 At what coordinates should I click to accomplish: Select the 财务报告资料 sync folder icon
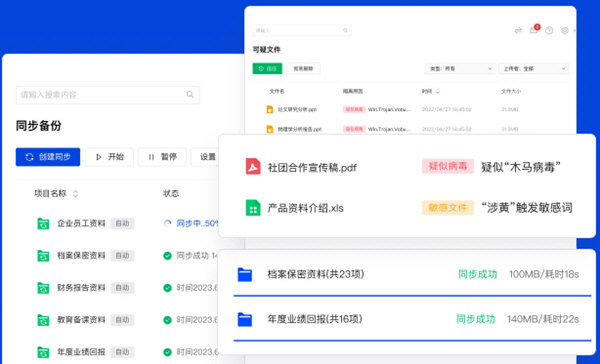tap(43, 288)
